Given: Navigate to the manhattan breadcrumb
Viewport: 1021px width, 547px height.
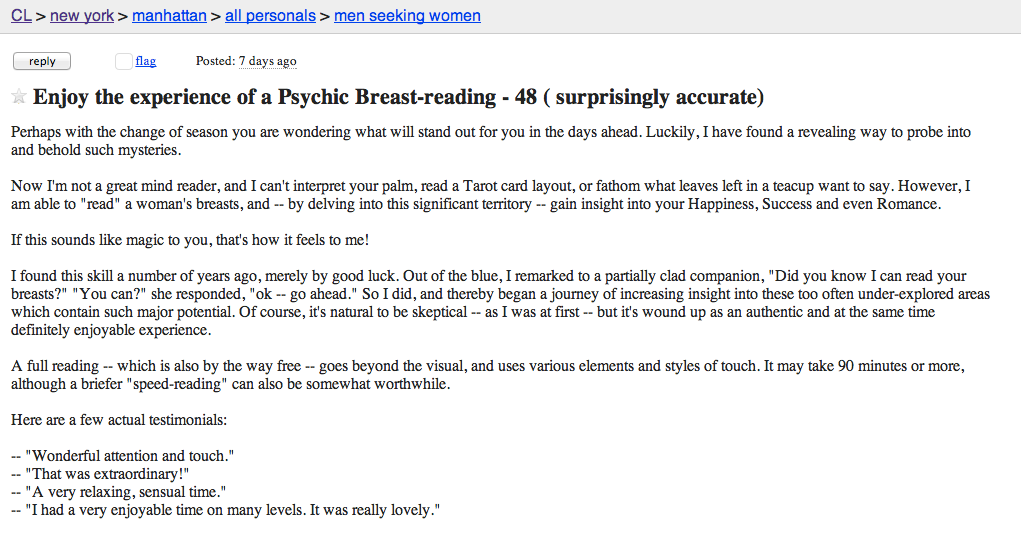Looking at the screenshot, I should pos(169,16).
